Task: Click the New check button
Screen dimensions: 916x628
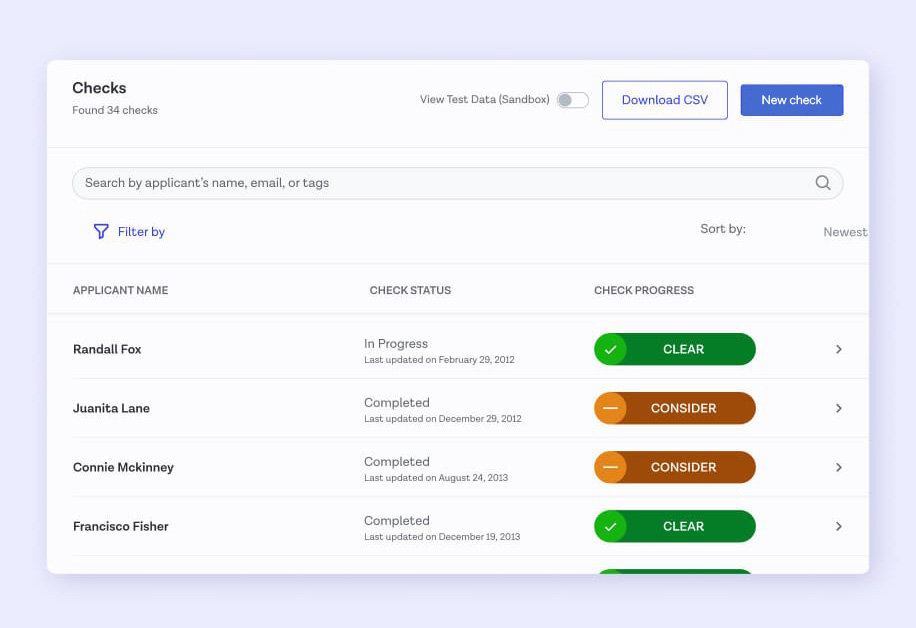Action: tap(792, 100)
